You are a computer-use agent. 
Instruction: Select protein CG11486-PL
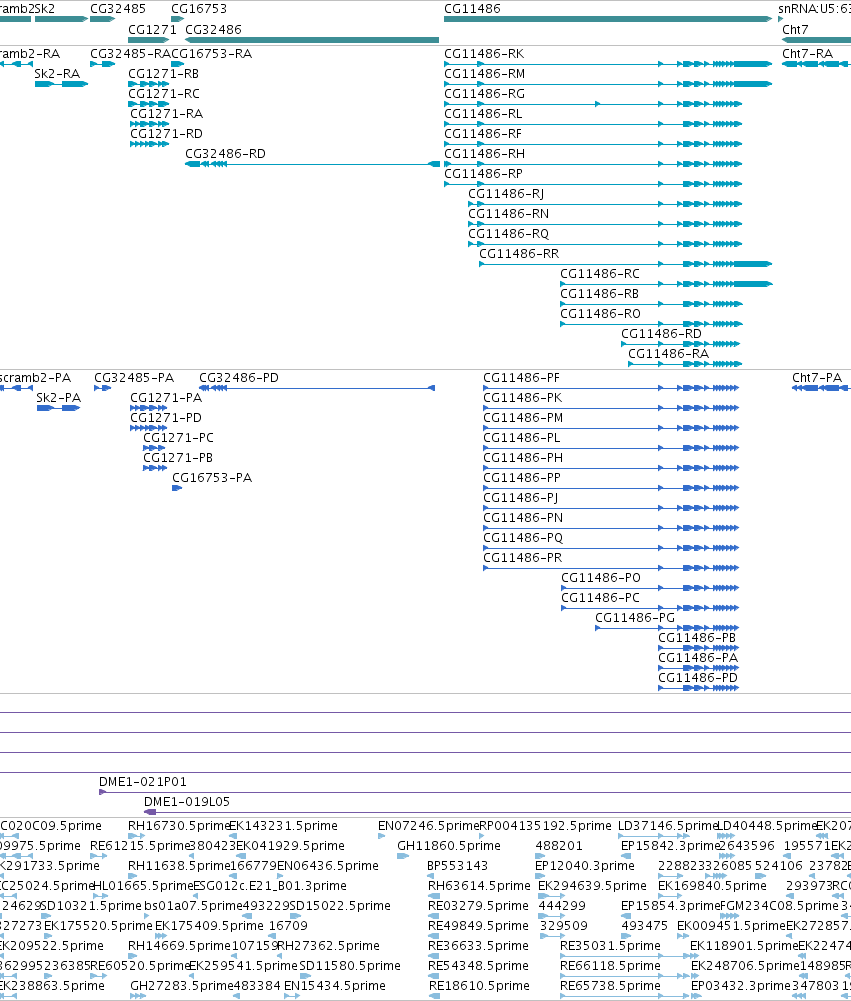pos(522,438)
